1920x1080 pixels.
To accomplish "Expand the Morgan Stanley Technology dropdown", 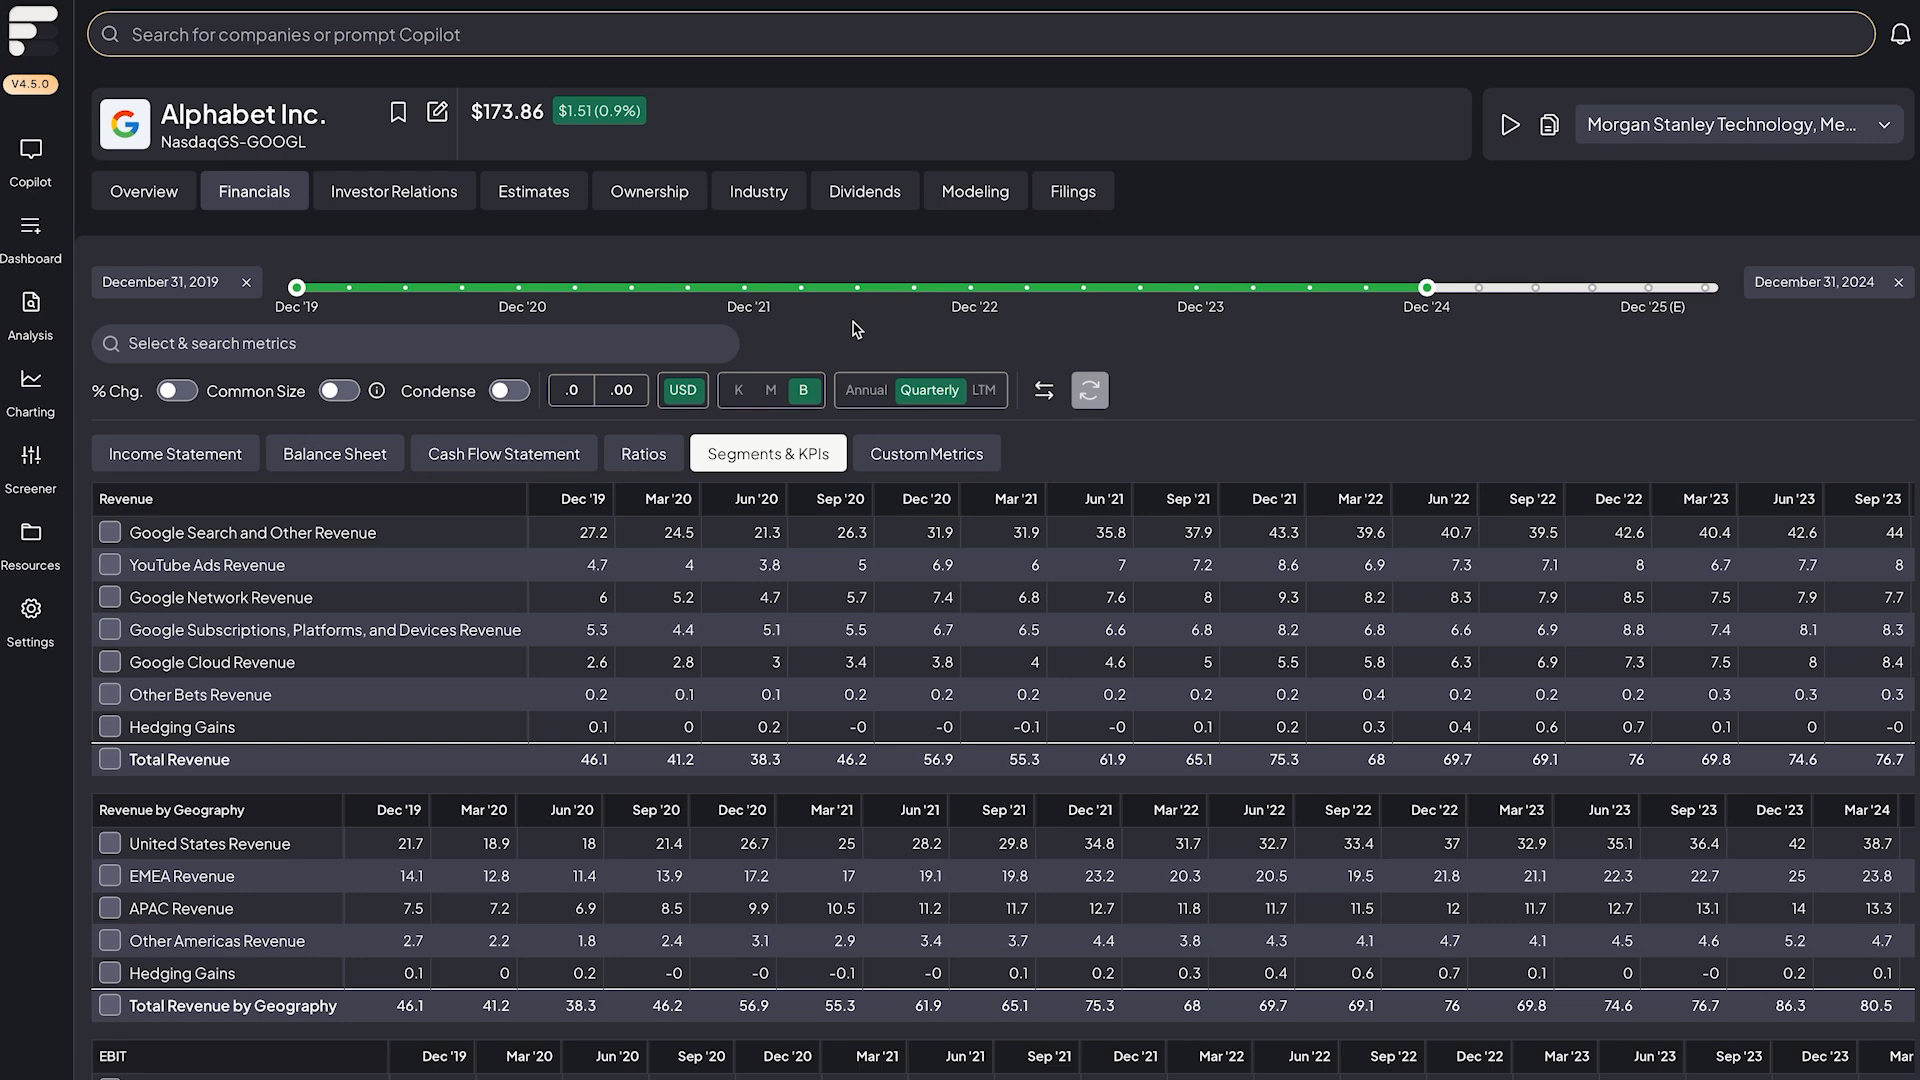I will (x=1884, y=125).
